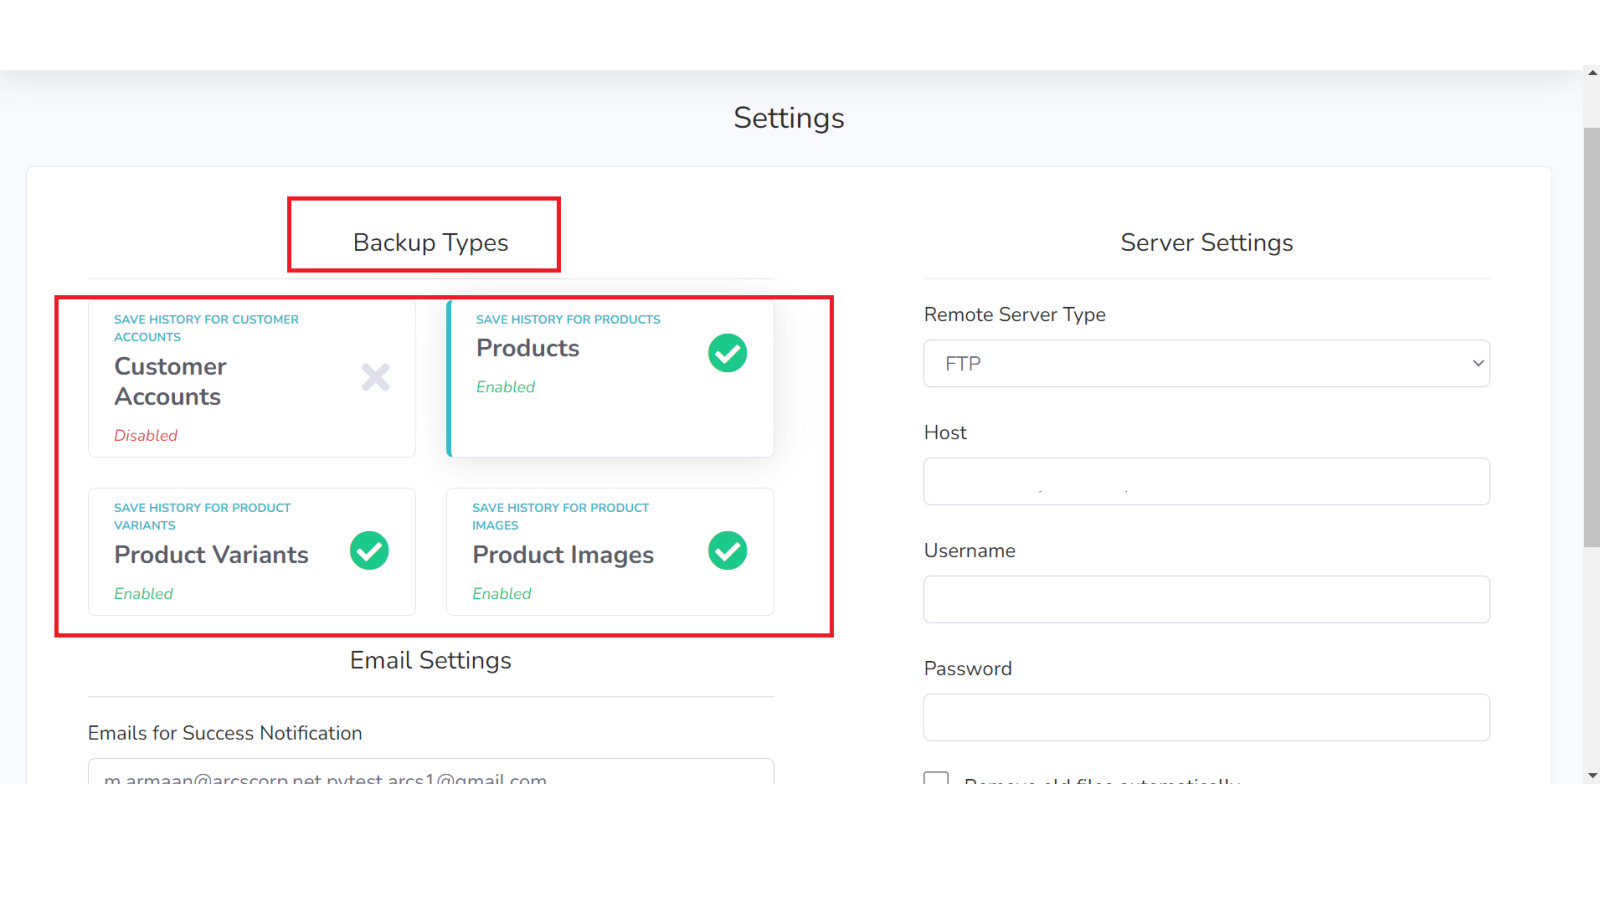Select the Server Settings section heading

click(1206, 243)
